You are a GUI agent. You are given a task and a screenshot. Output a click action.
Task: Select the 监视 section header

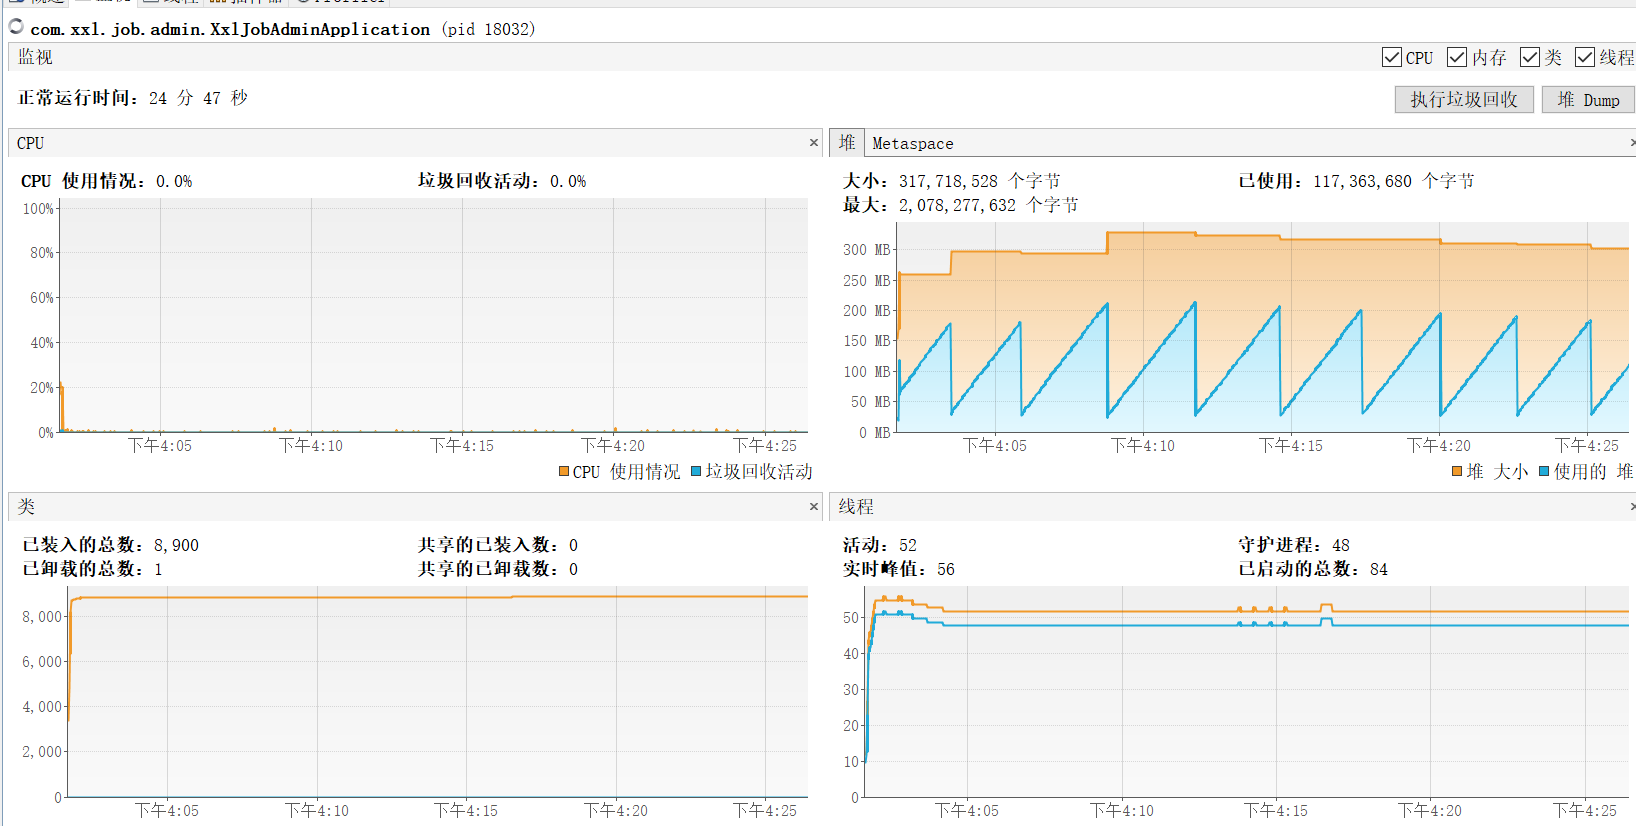pos(35,57)
